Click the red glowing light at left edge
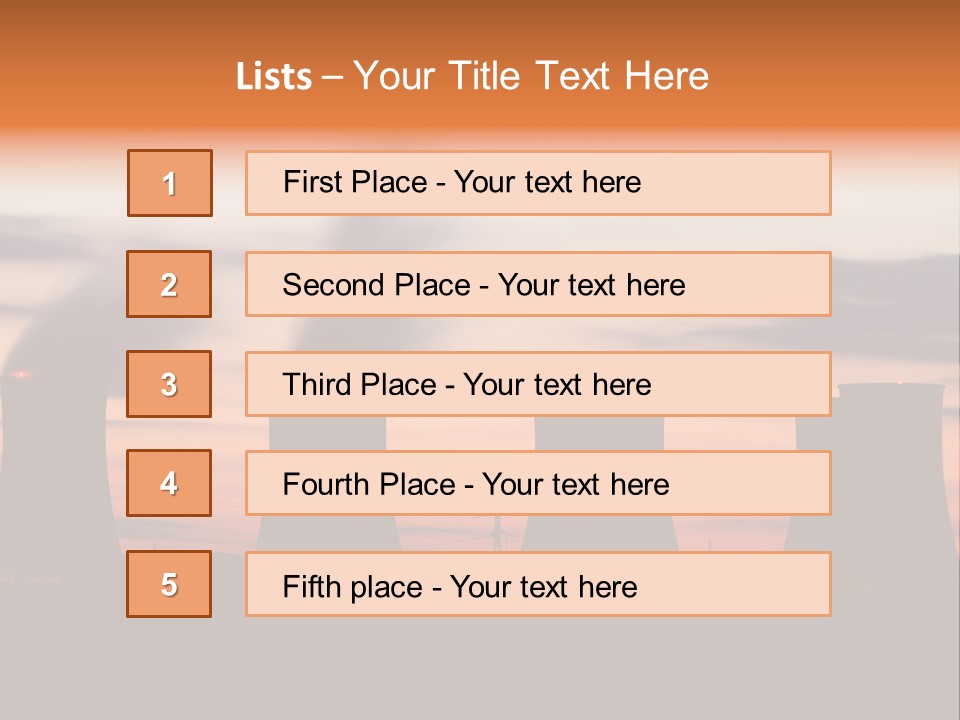This screenshot has height=720, width=960. [19, 374]
